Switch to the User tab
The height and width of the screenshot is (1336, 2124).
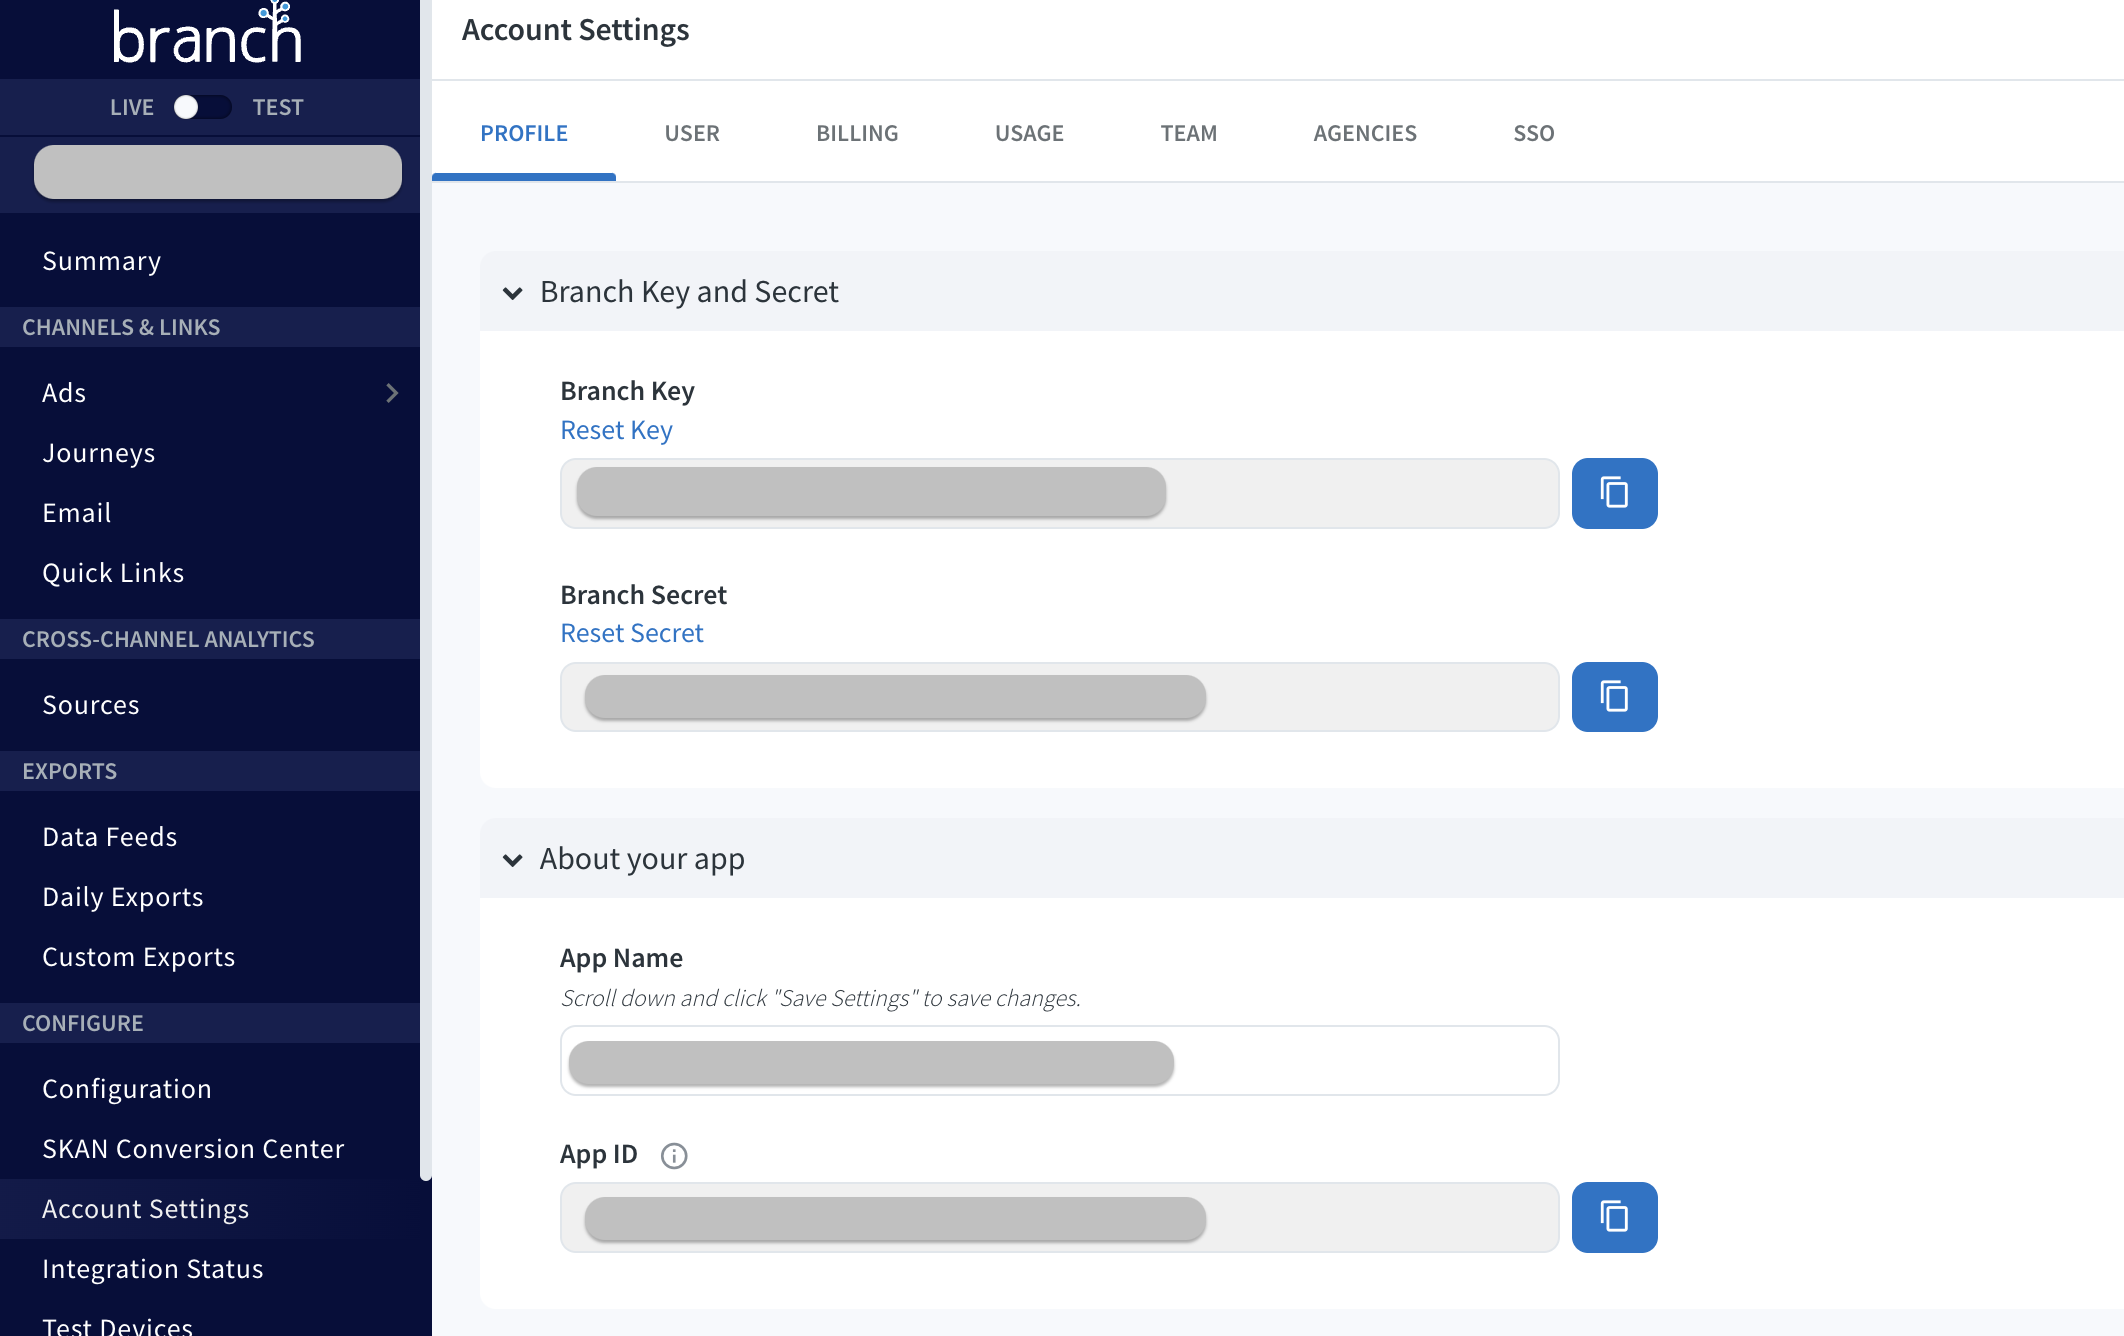(x=692, y=133)
